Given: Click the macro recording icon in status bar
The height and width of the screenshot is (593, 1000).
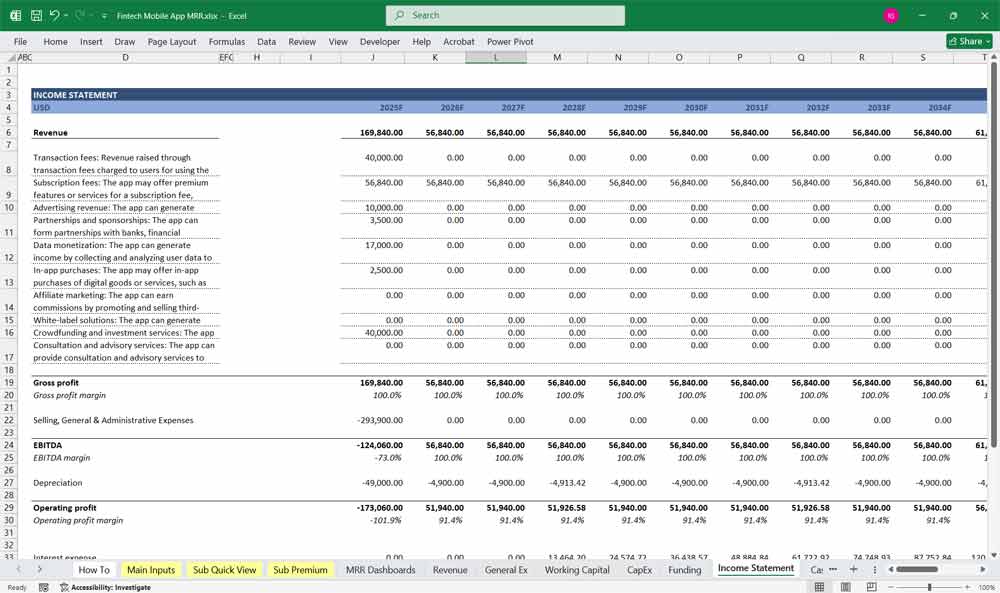Looking at the screenshot, I should coord(46,587).
